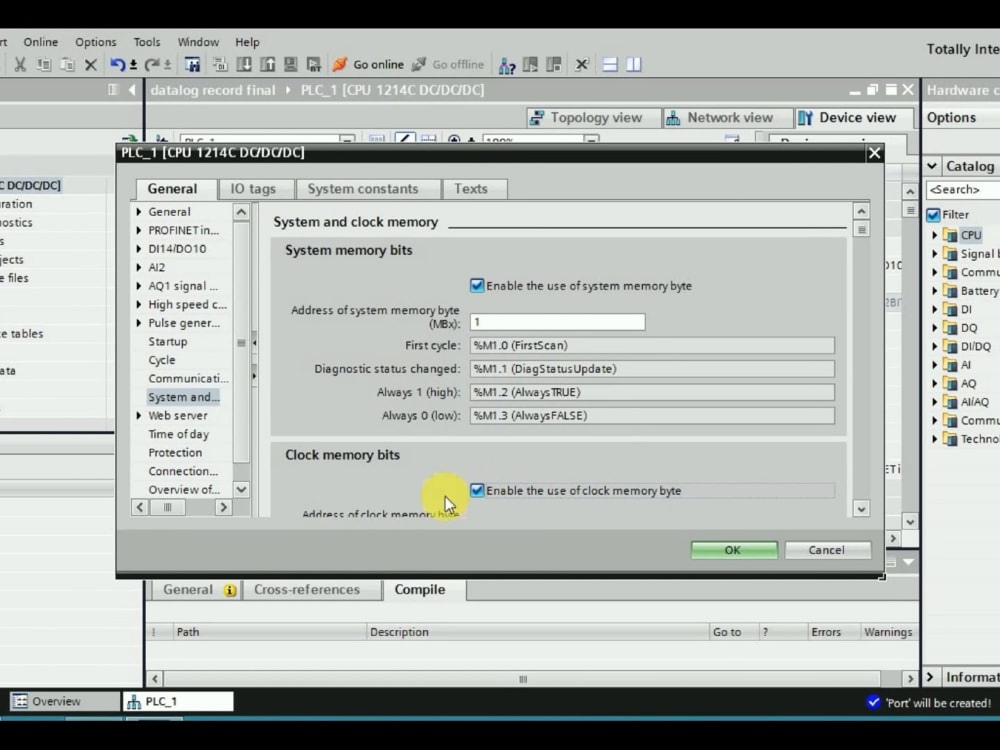1000x750 pixels.
Task: Click the system memory byte address input field
Action: pyautogui.click(x=557, y=322)
